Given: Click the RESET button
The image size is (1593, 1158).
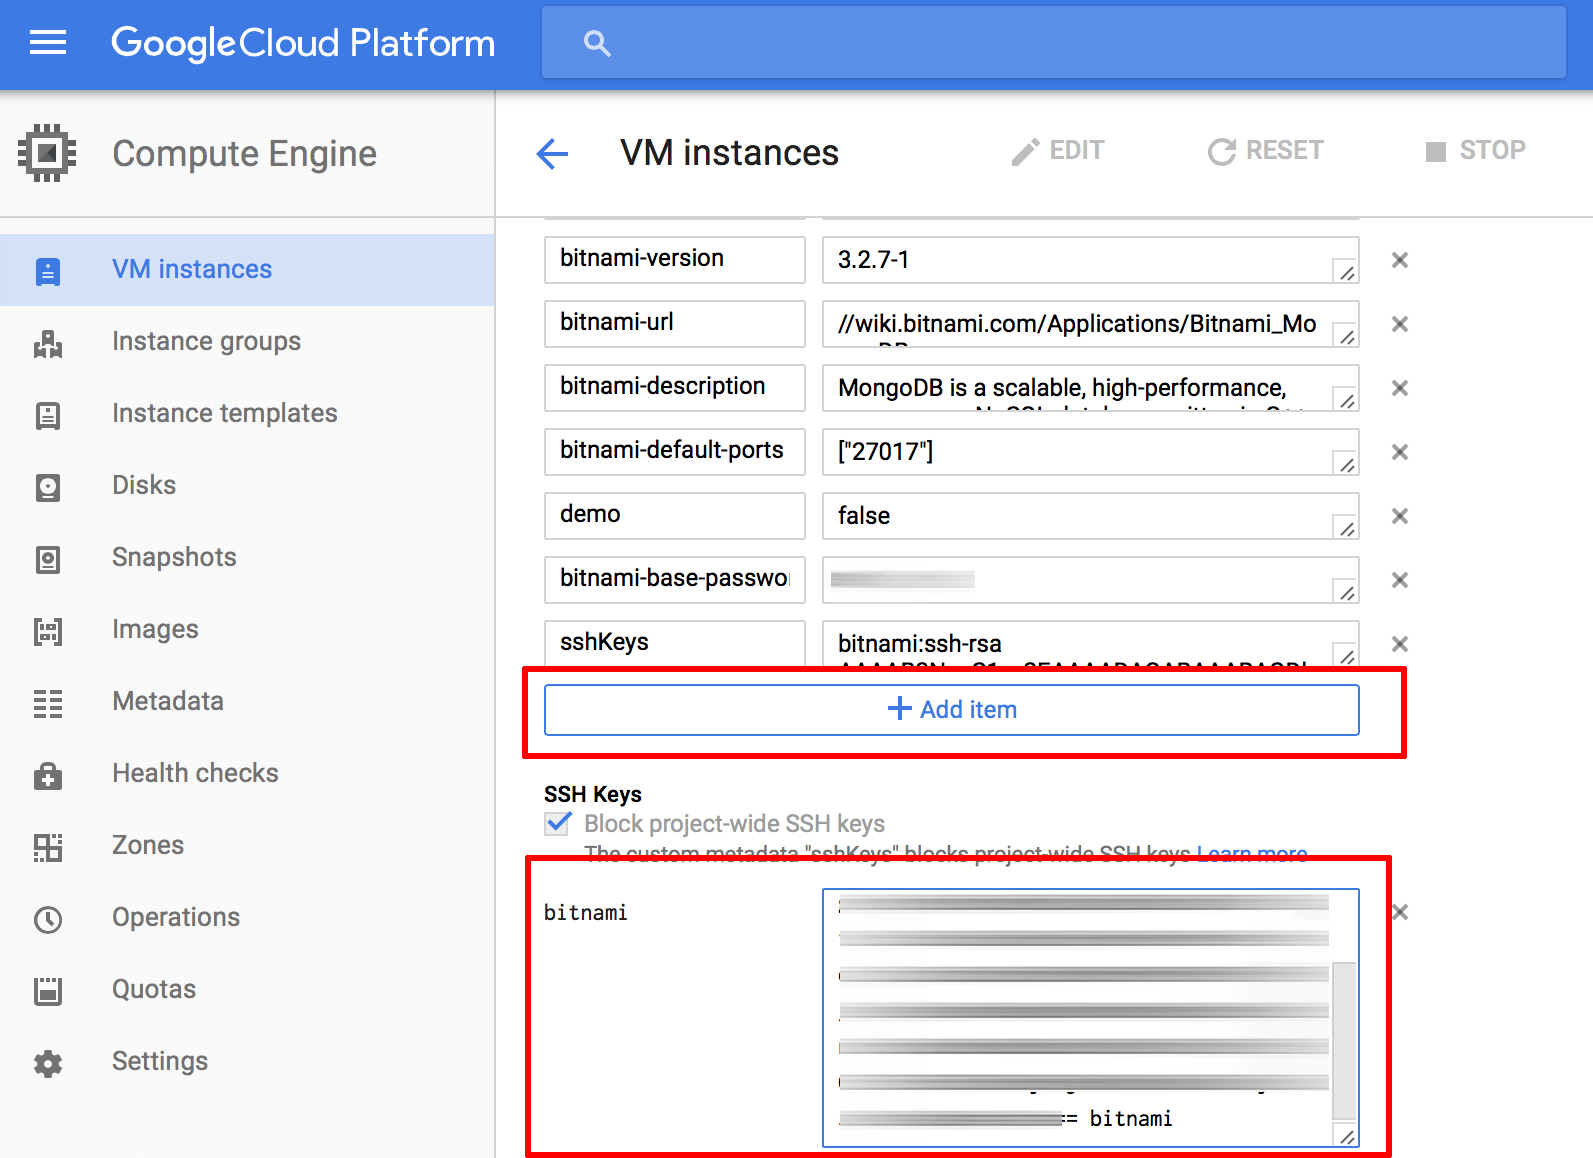Looking at the screenshot, I should click(x=1265, y=151).
